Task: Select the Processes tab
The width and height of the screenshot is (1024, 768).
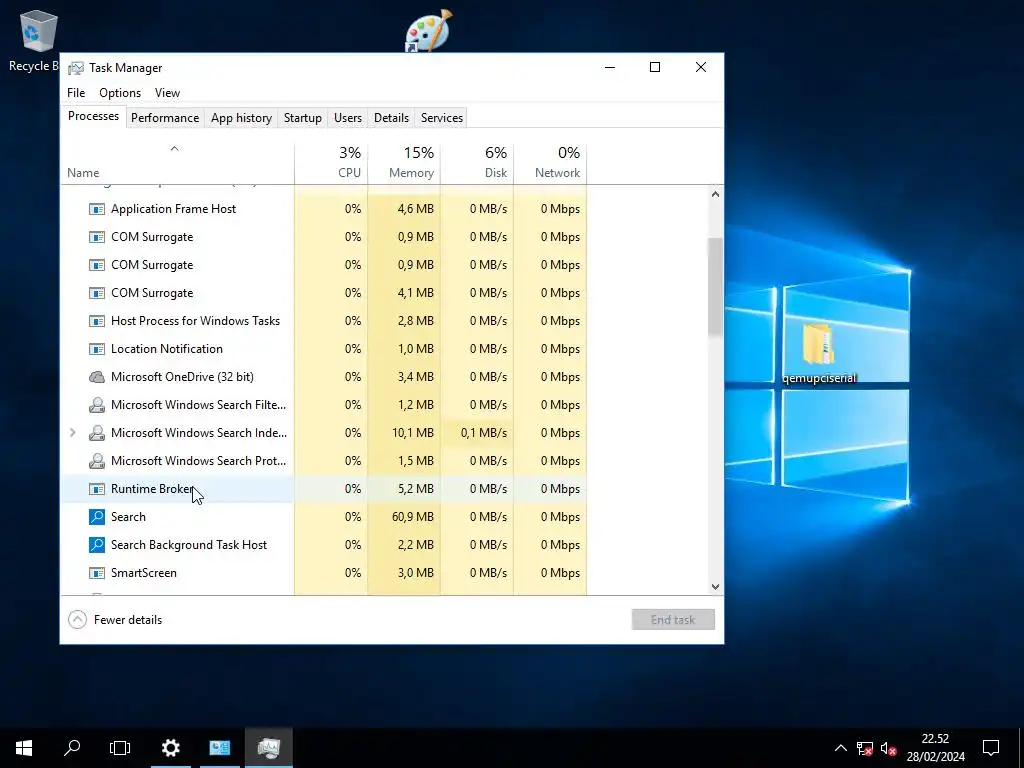Action: coord(93,116)
